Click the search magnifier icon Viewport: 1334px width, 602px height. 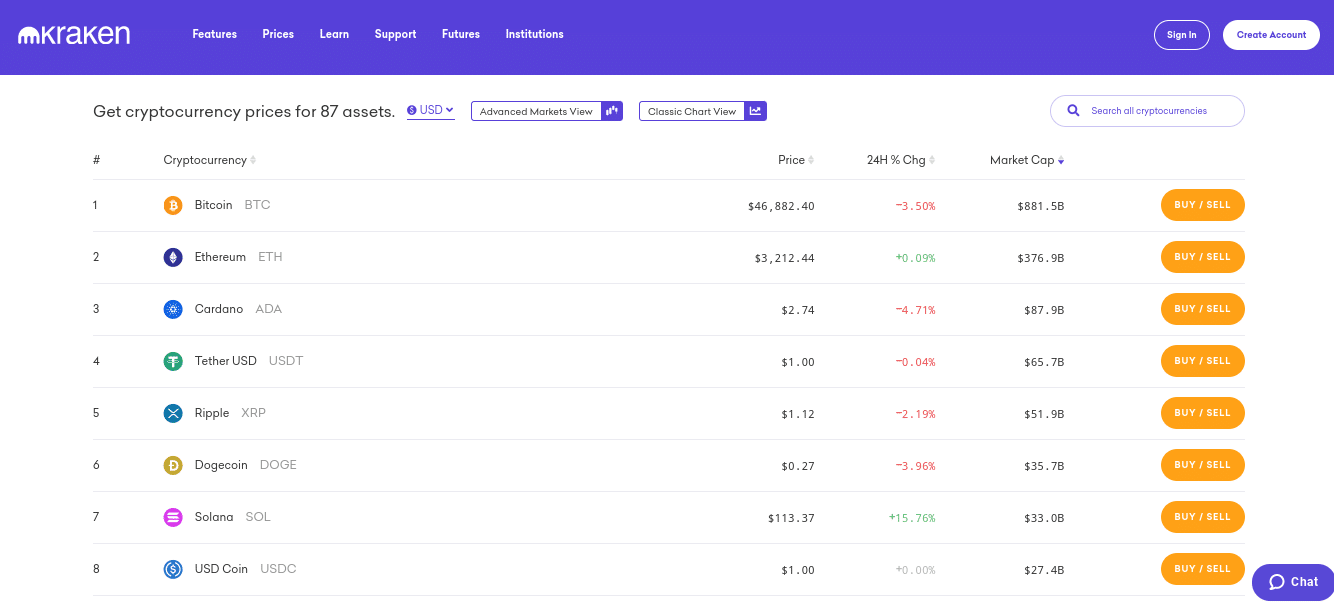tap(1073, 111)
